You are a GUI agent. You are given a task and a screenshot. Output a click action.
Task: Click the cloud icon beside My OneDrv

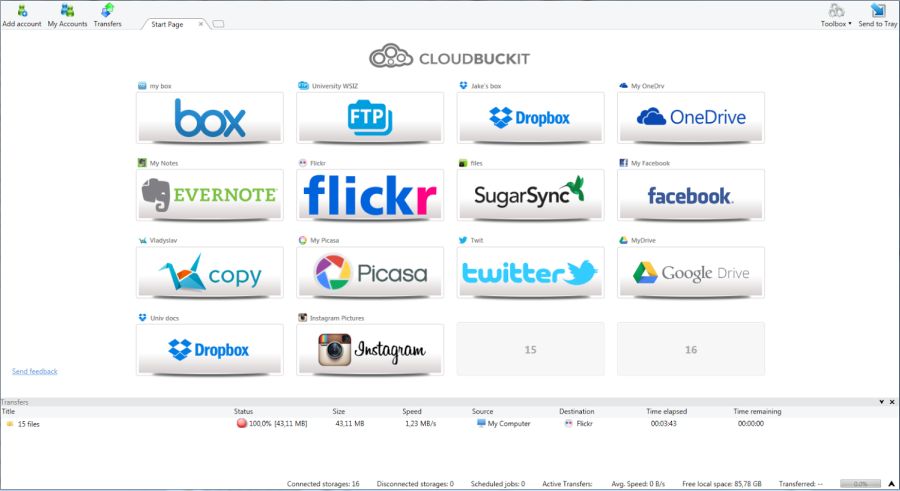tap(623, 86)
